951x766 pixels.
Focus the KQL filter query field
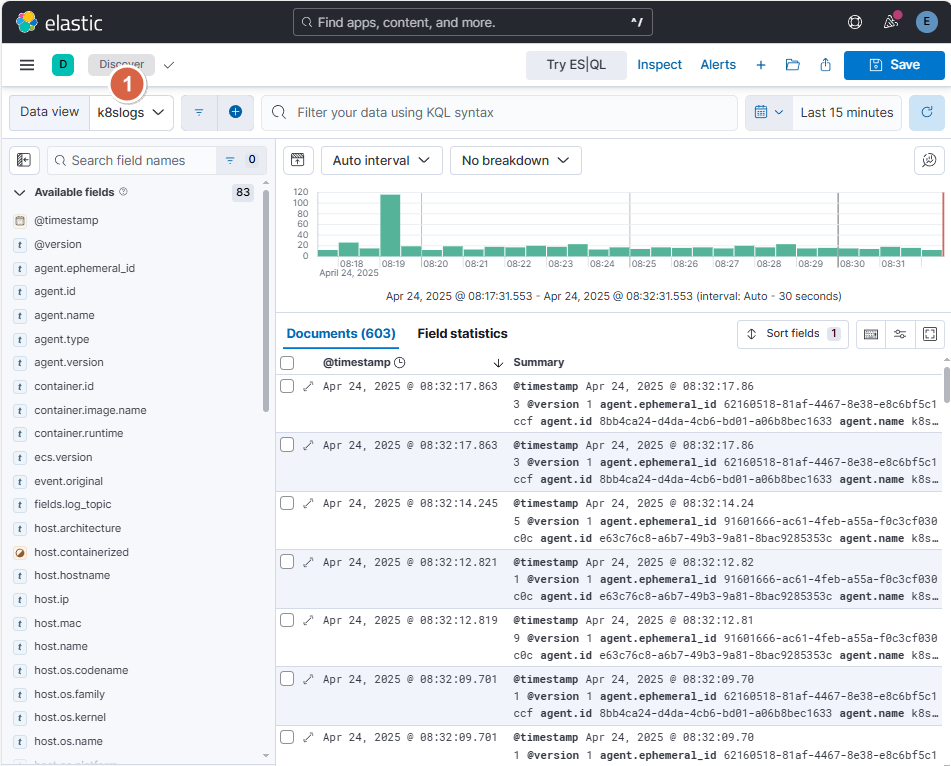tap(499, 112)
